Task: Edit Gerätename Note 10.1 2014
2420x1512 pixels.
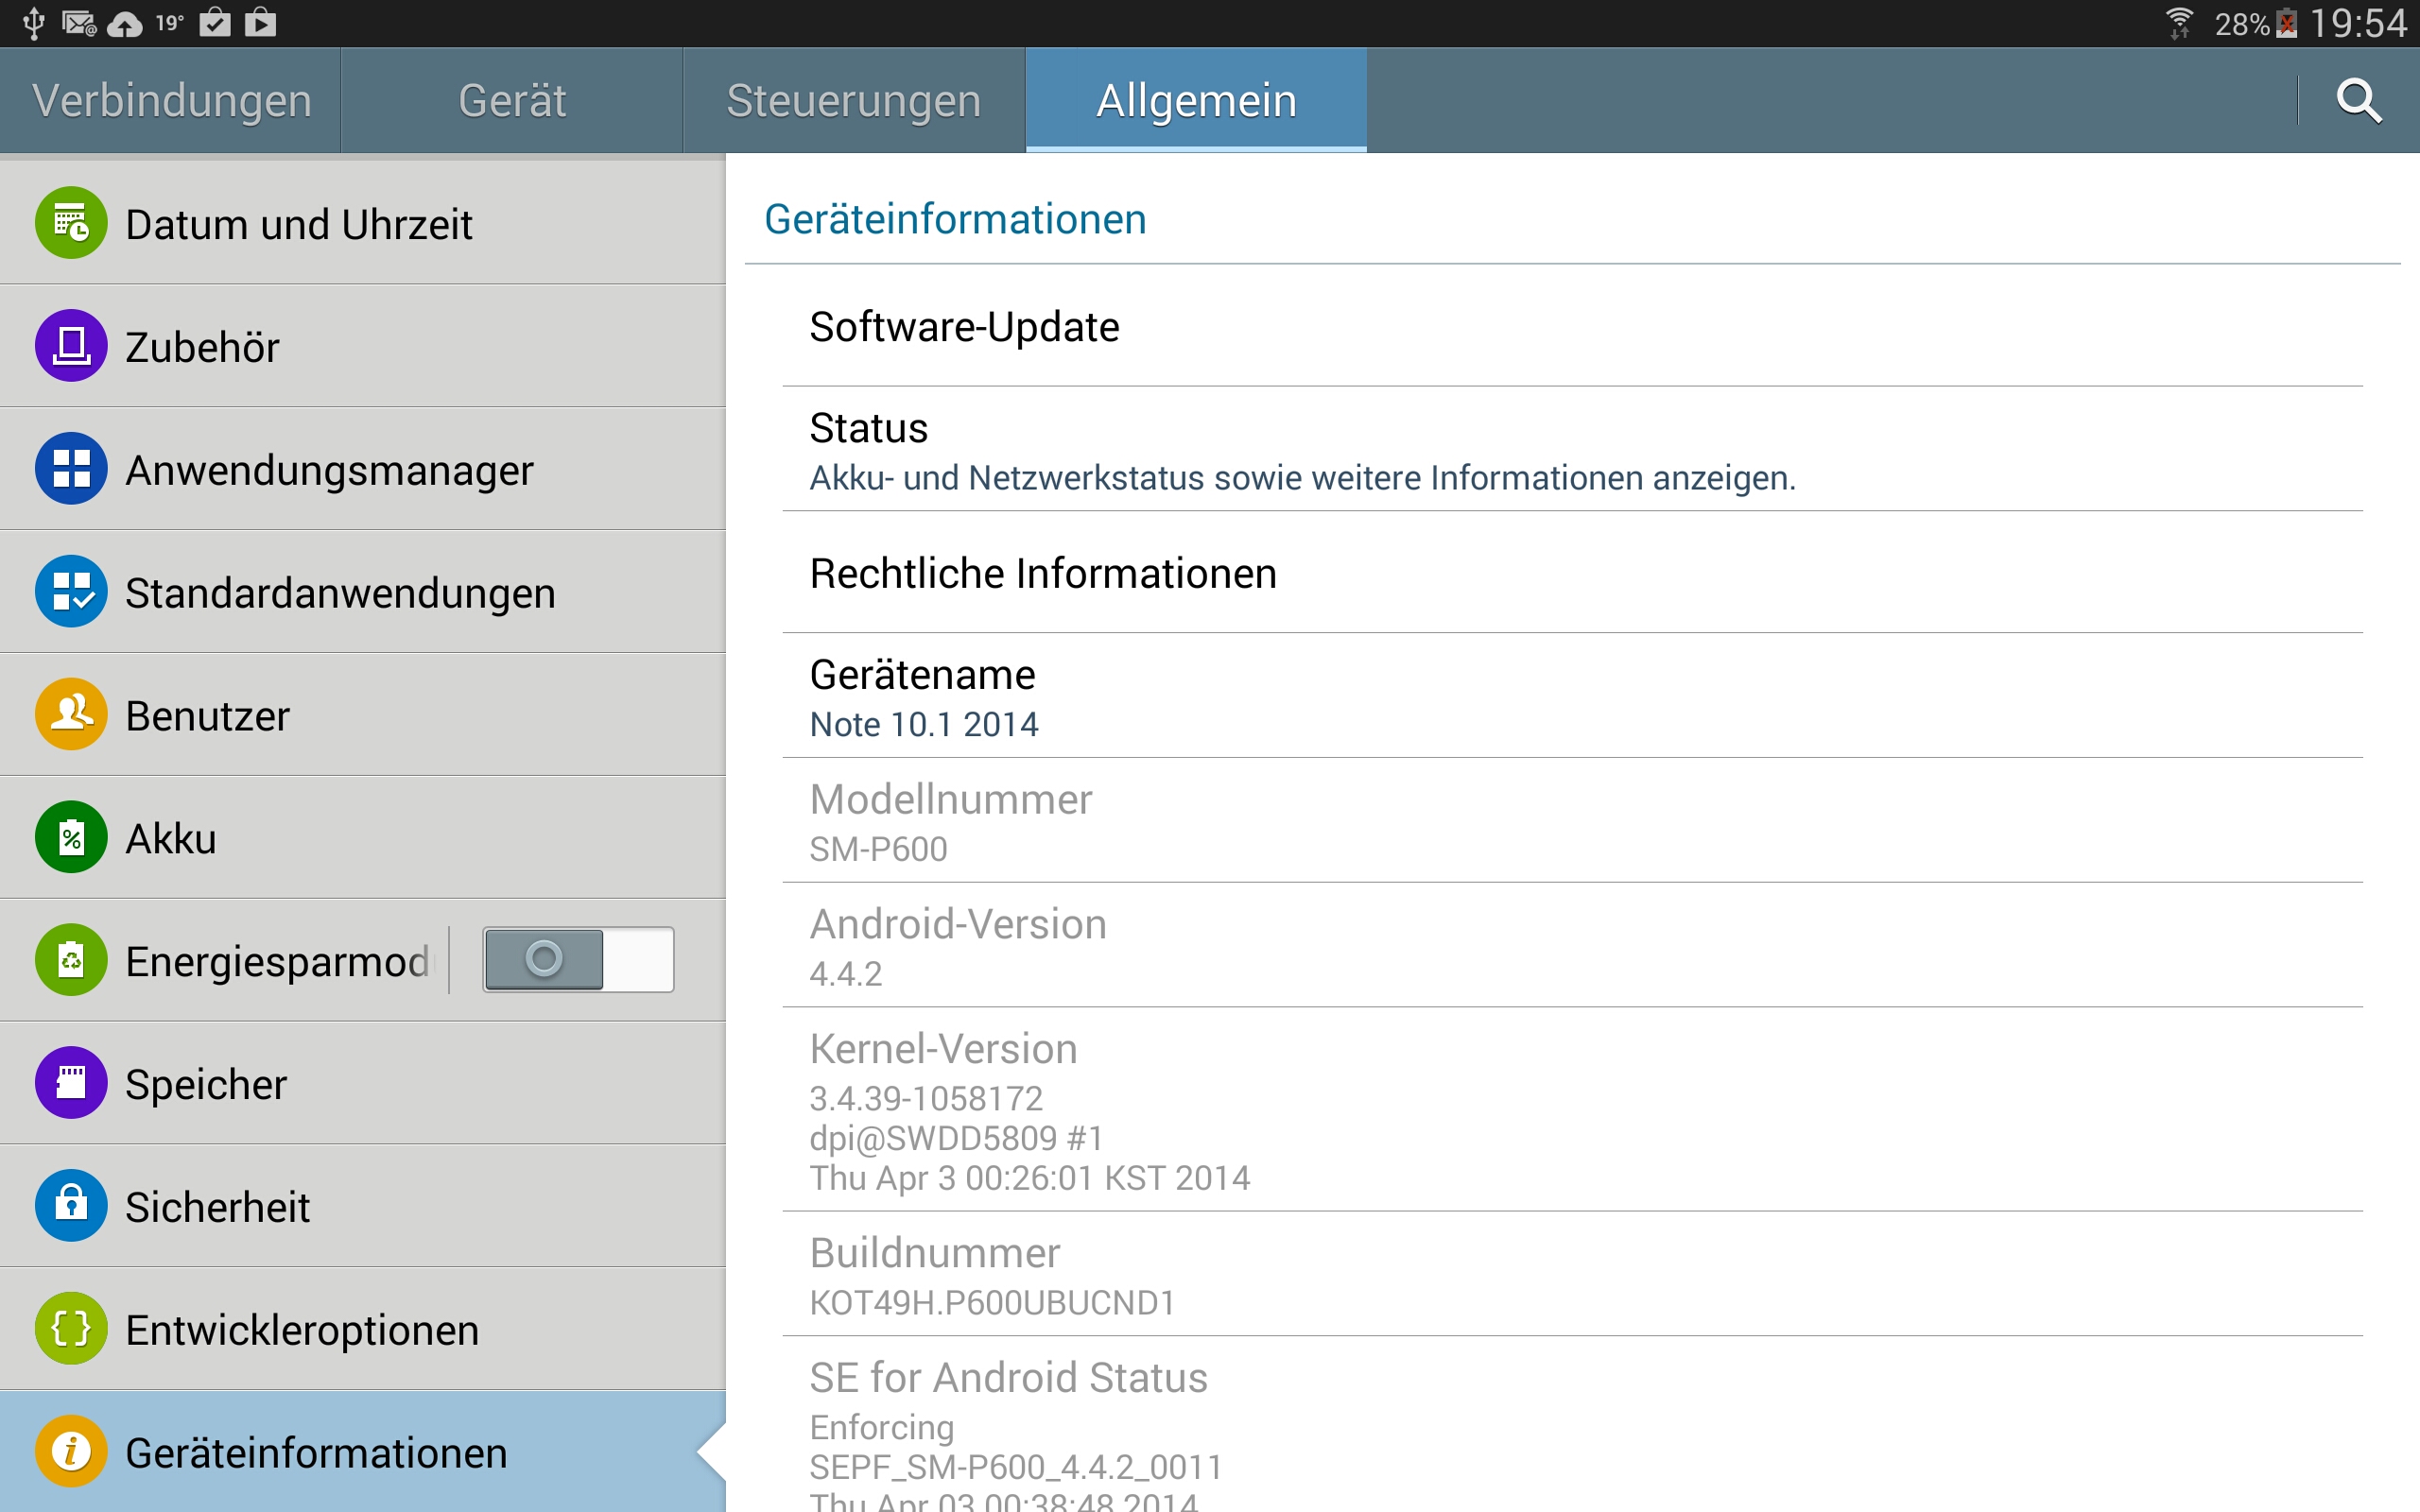Action: tap(1572, 696)
